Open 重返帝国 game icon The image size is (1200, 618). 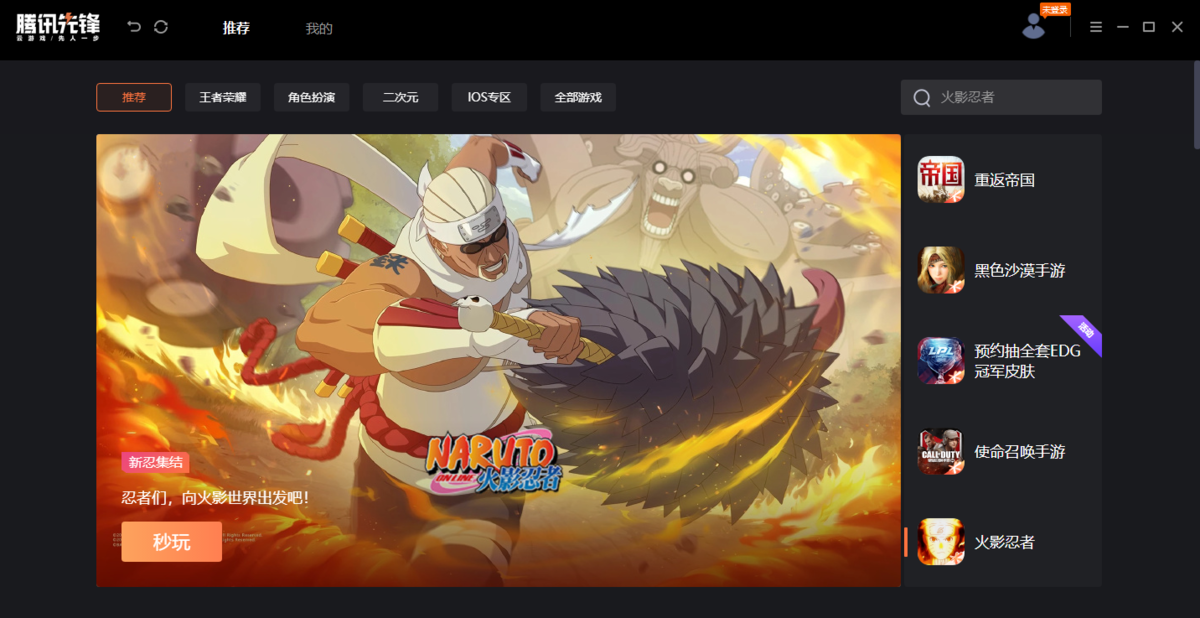click(941, 180)
